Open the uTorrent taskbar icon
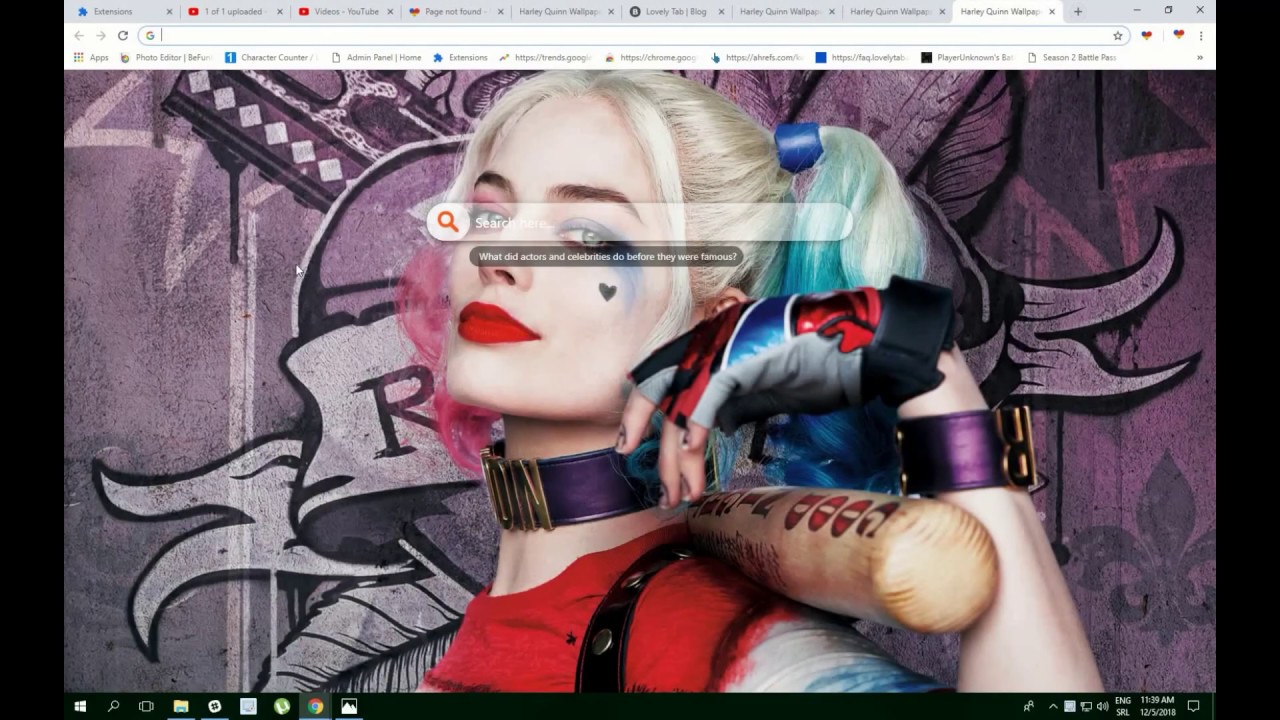 click(282, 706)
